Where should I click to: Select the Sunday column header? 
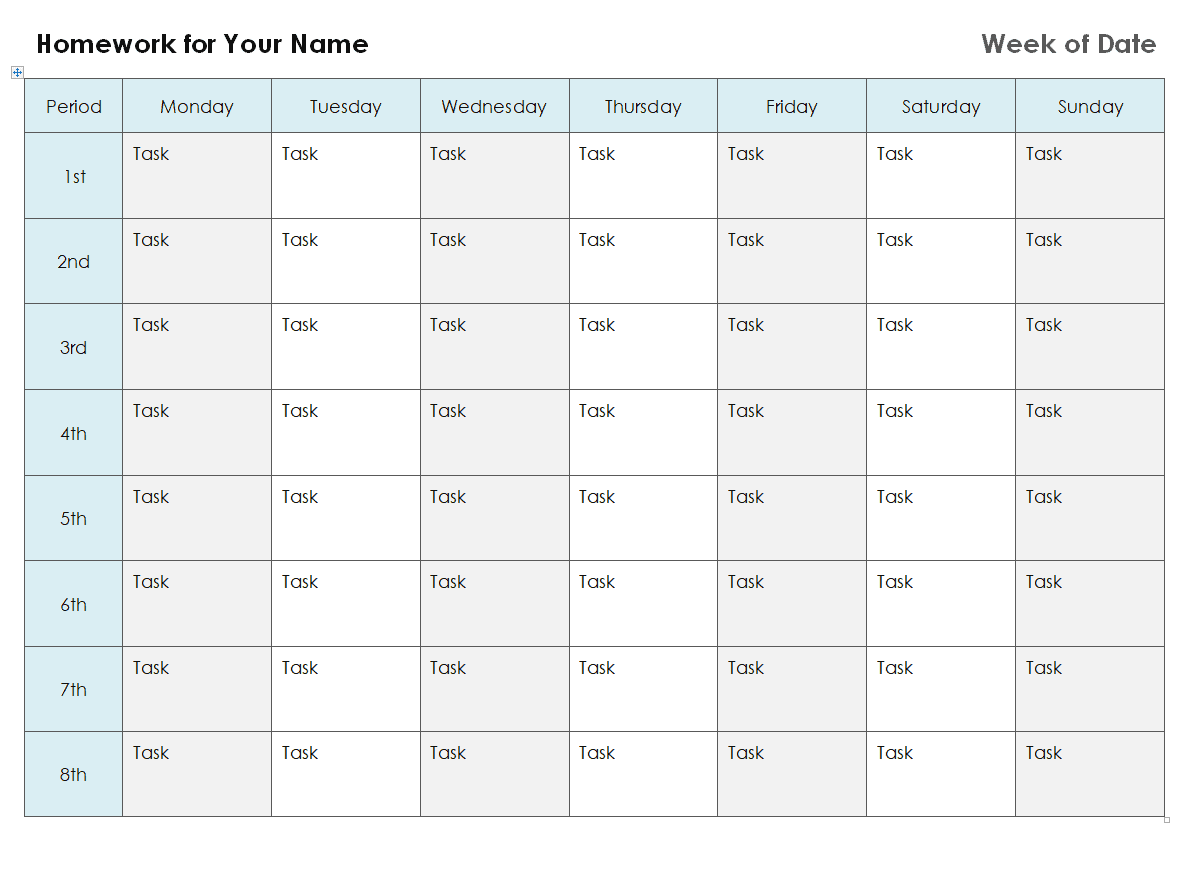point(1090,106)
